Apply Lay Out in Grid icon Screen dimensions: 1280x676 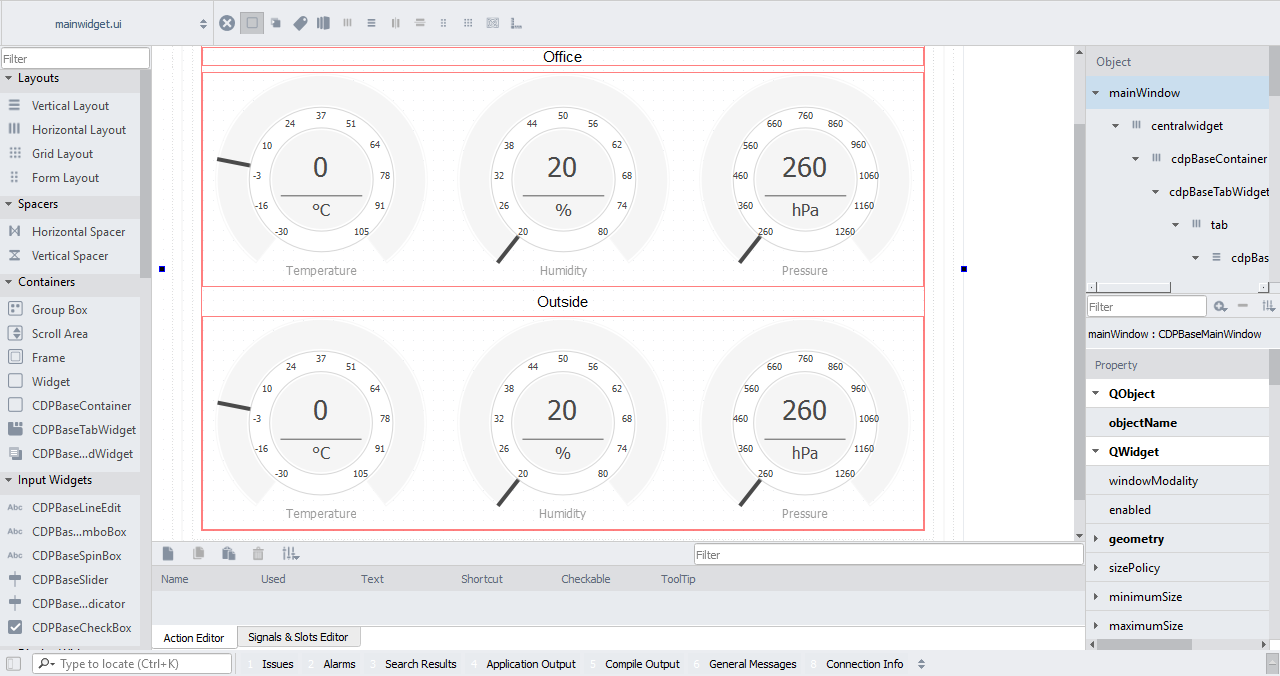(x=468, y=23)
